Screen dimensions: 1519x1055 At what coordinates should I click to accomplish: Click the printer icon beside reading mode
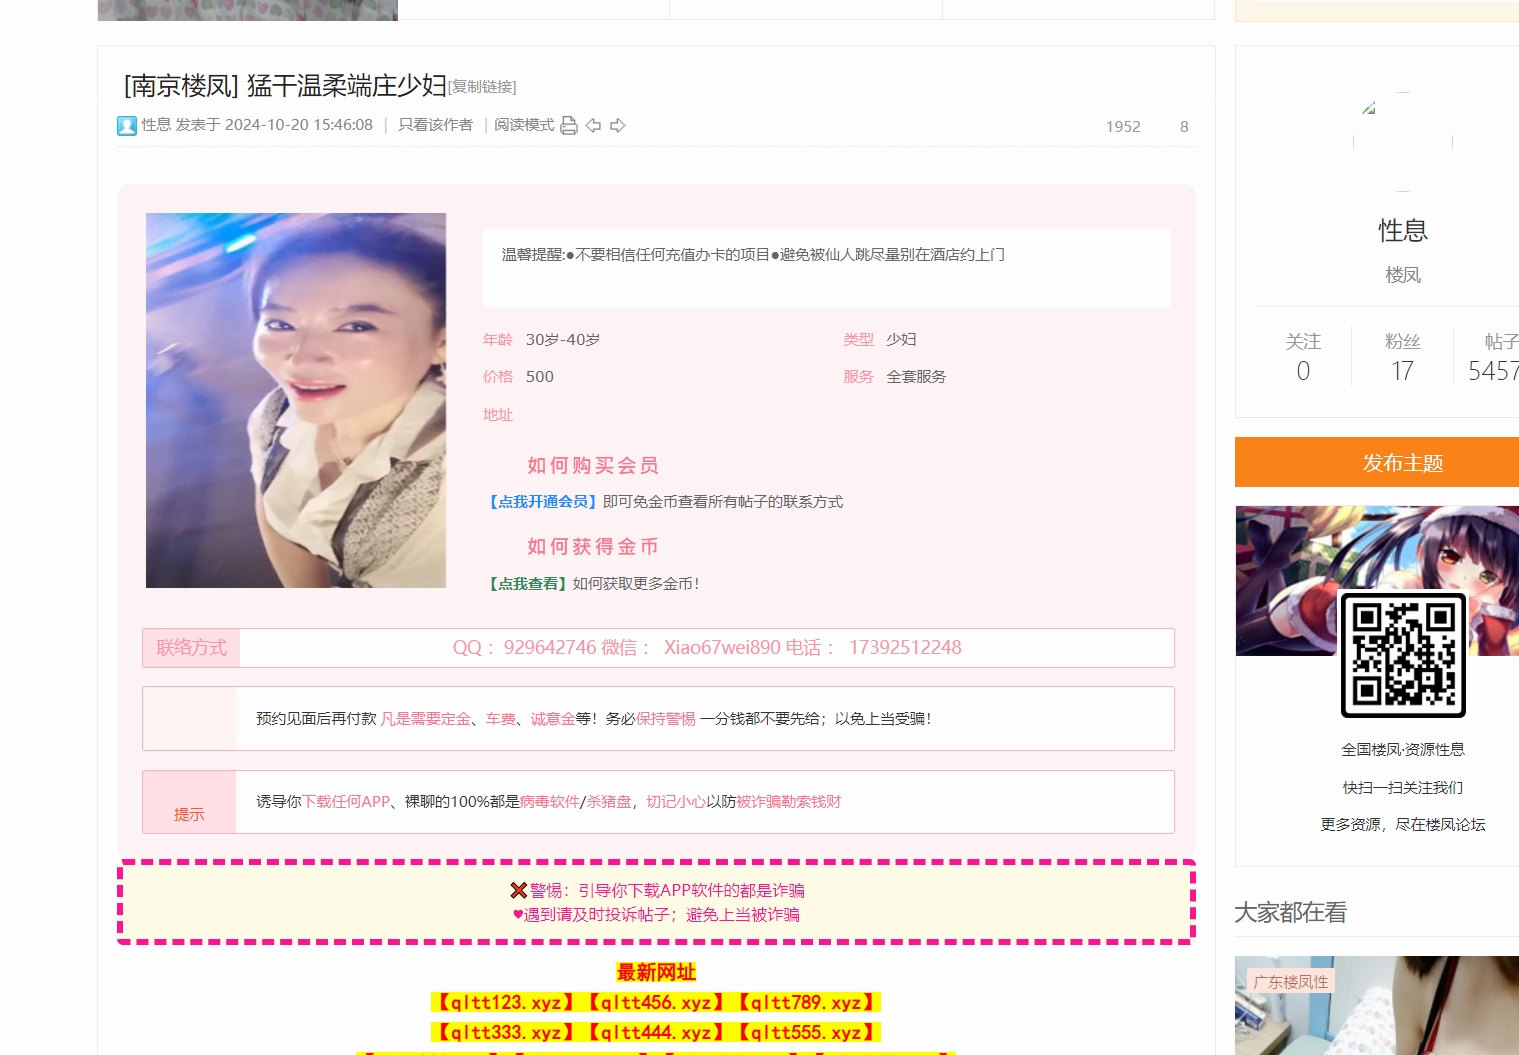[569, 125]
